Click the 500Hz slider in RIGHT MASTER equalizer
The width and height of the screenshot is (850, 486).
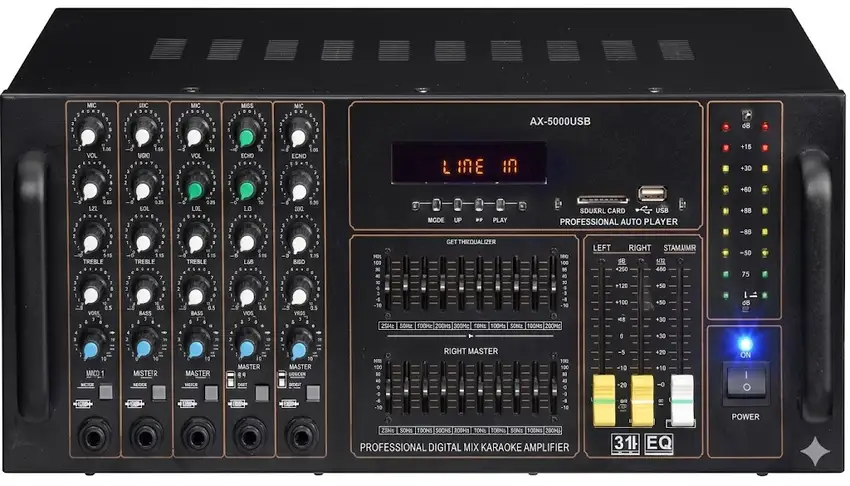coord(442,388)
